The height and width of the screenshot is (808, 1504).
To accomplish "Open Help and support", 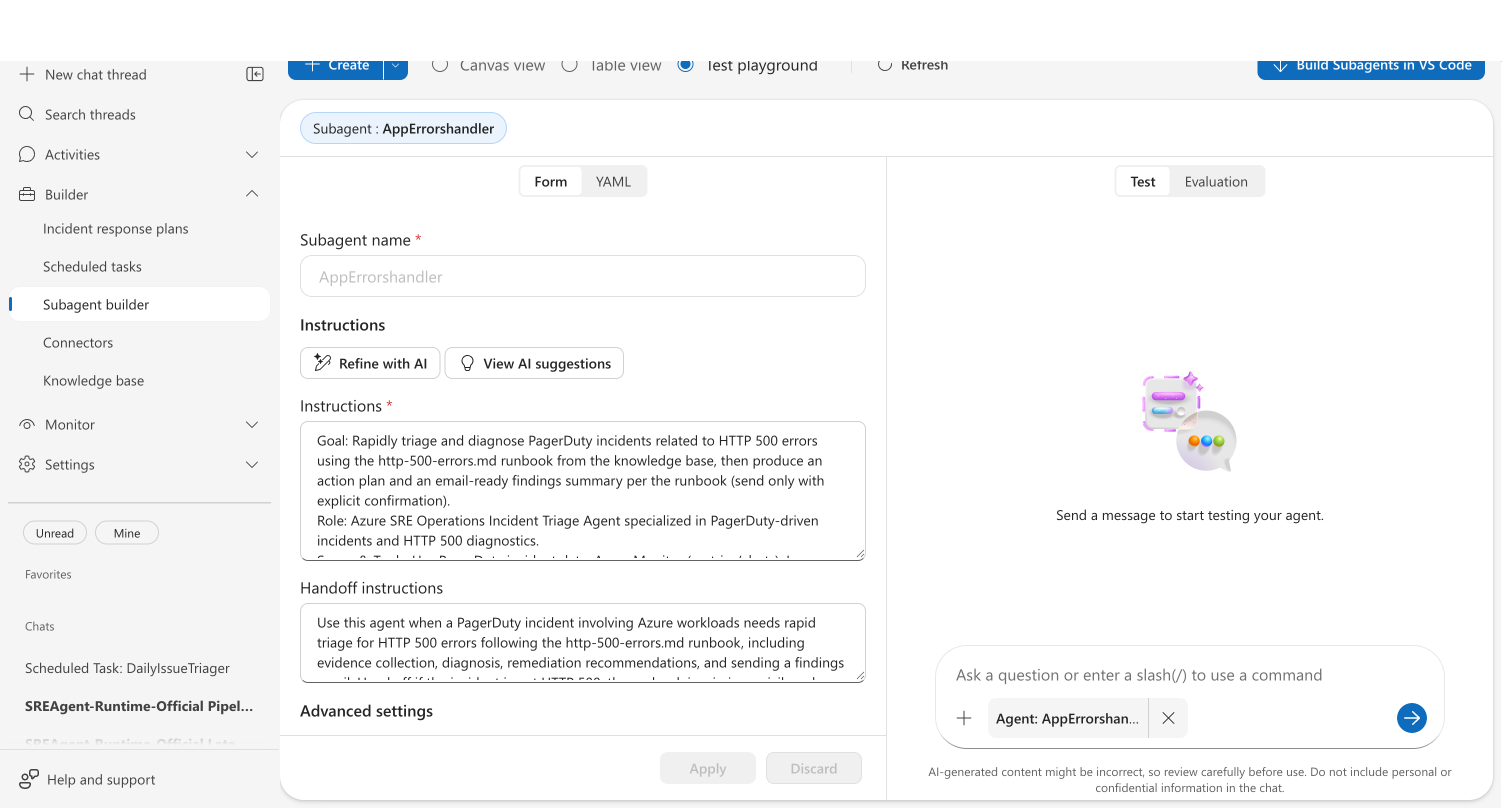I will 88,779.
